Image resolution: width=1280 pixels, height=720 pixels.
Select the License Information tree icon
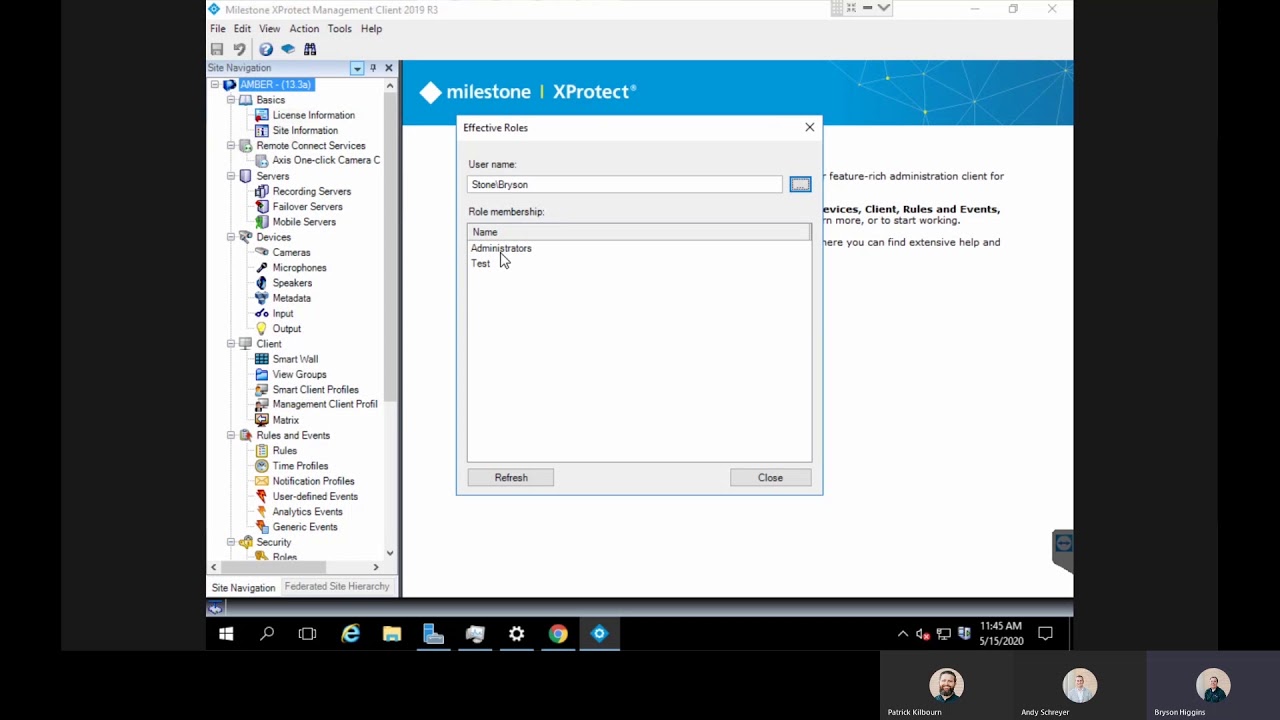[262, 115]
